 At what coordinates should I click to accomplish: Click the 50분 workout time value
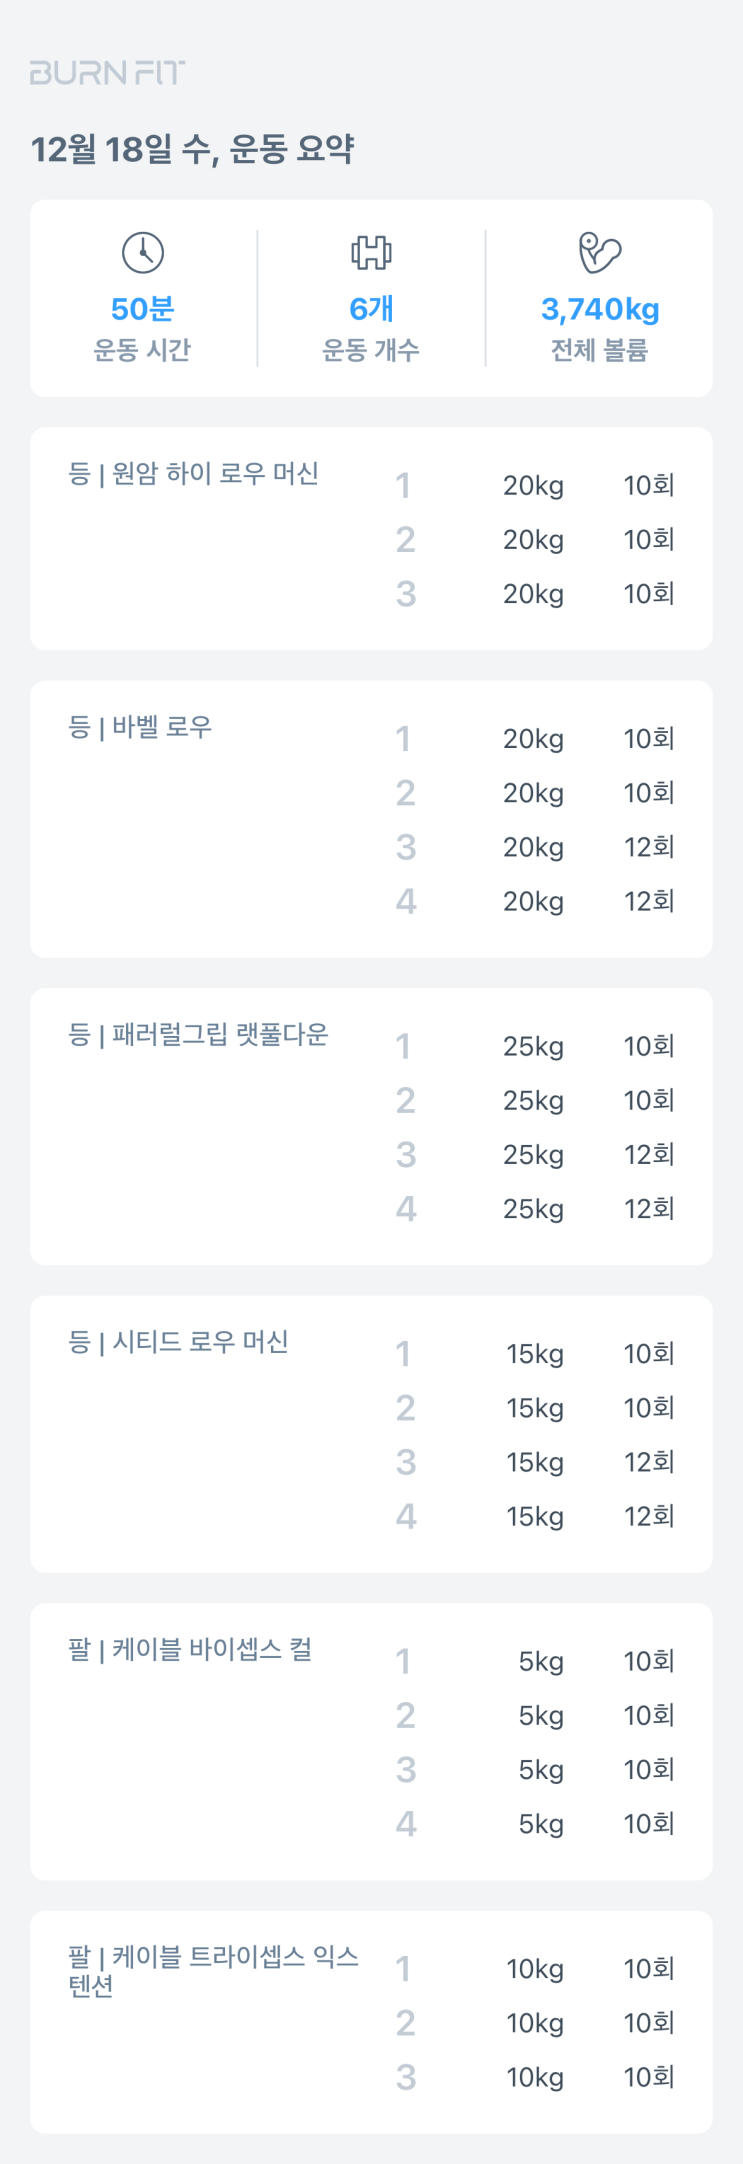[x=143, y=309]
